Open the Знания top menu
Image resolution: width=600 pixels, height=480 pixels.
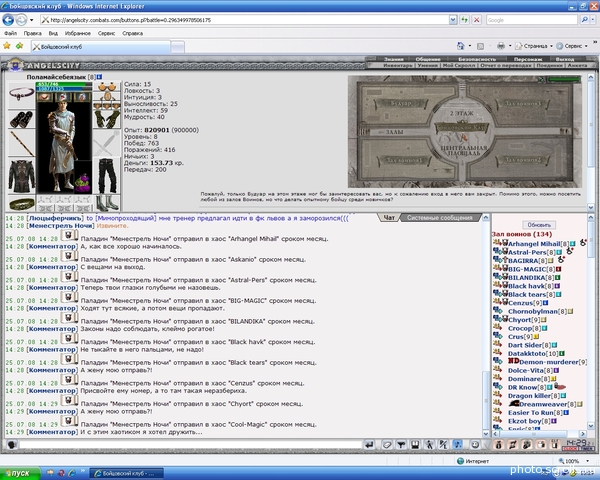(x=394, y=59)
